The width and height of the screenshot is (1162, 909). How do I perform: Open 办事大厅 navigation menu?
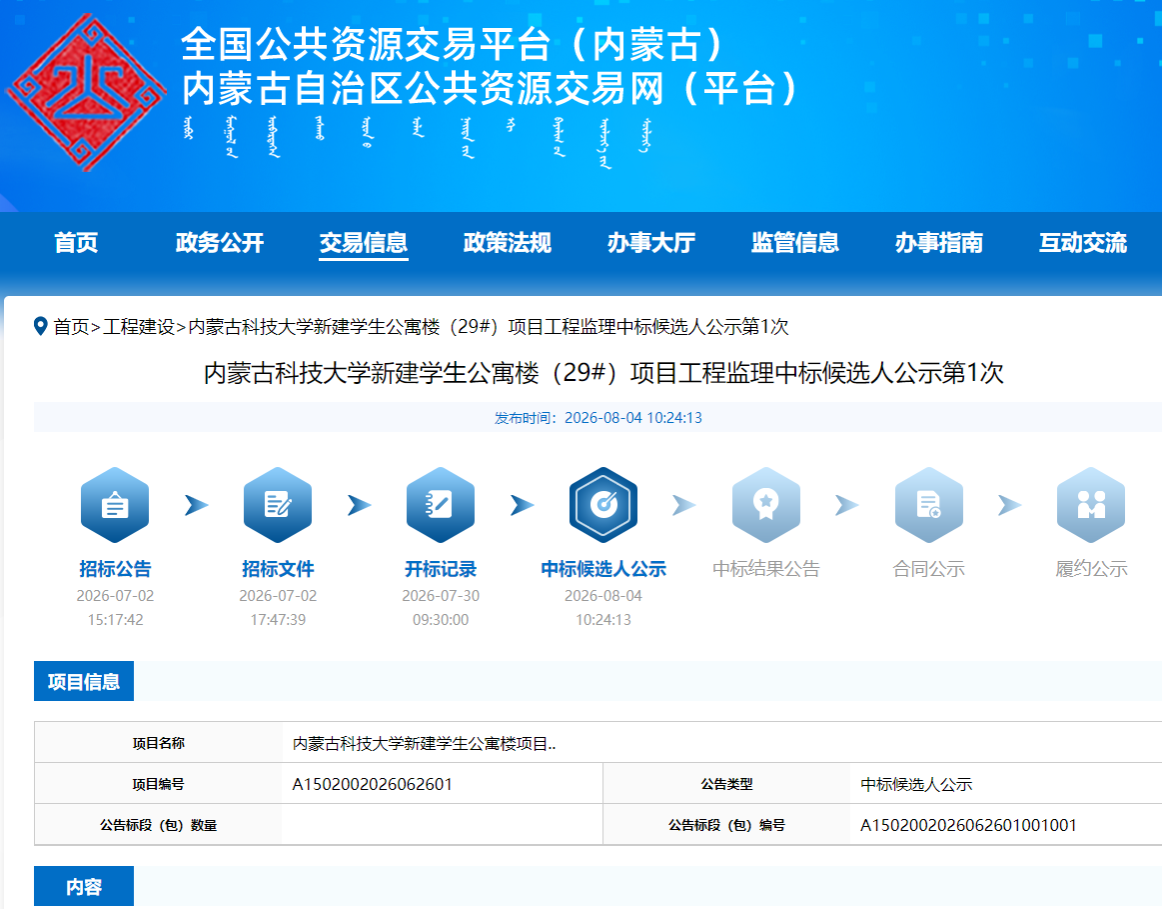pos(651,242)
